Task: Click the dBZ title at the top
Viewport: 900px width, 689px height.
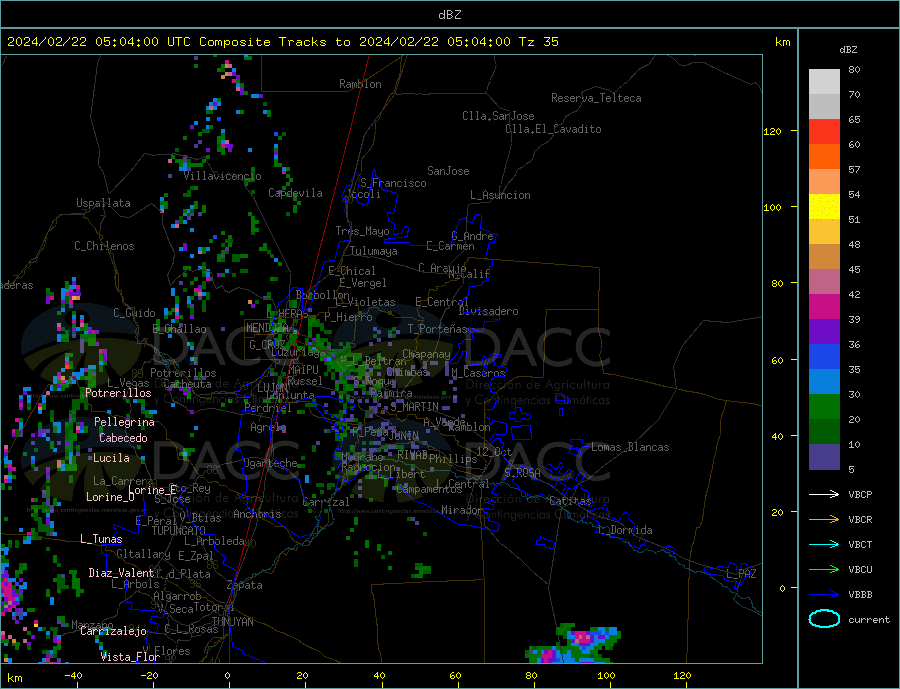Action: 449,15
